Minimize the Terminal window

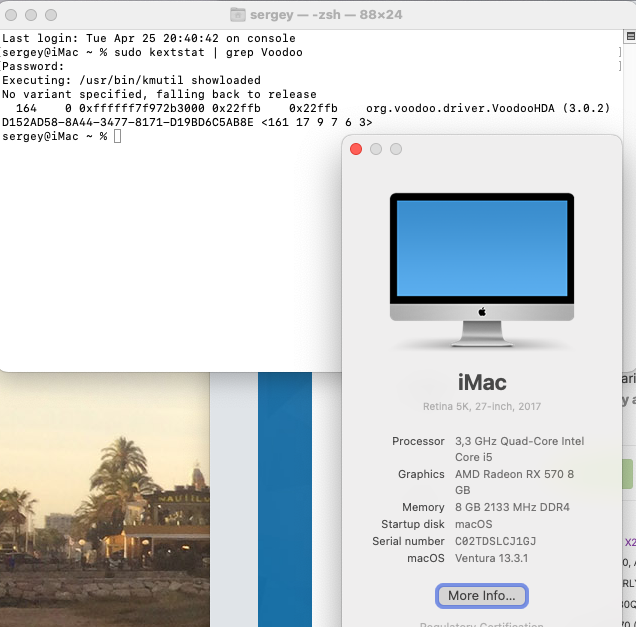(31, 15)
